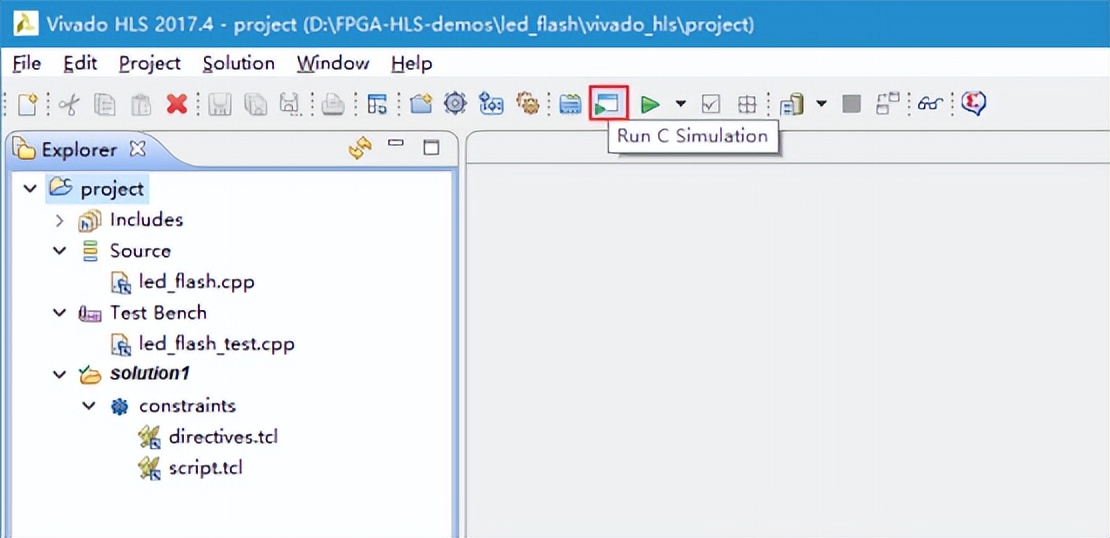Click the New Solution folder icon
Viewport: 1110px width, 538px height.
421,105
